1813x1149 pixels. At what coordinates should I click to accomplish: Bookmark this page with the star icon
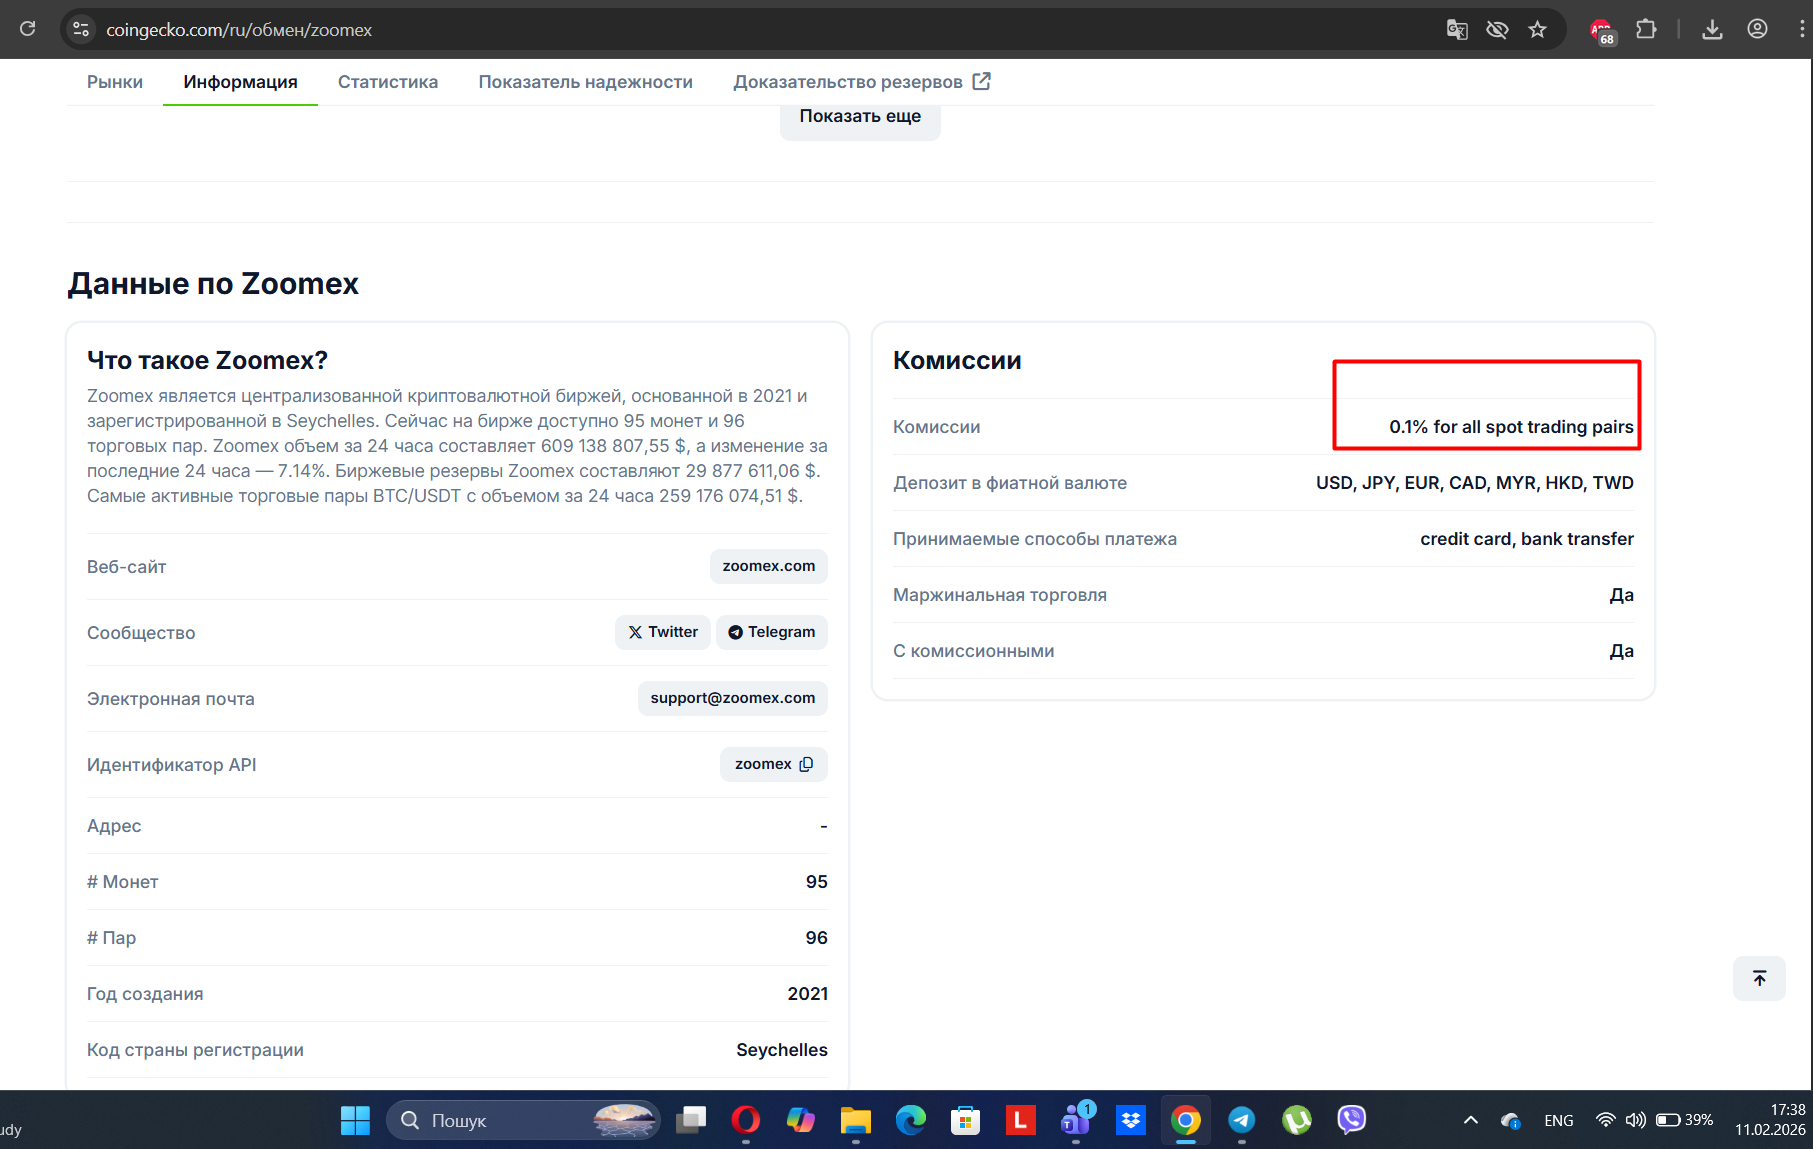pyautogui.click(x=1538, y=29)
